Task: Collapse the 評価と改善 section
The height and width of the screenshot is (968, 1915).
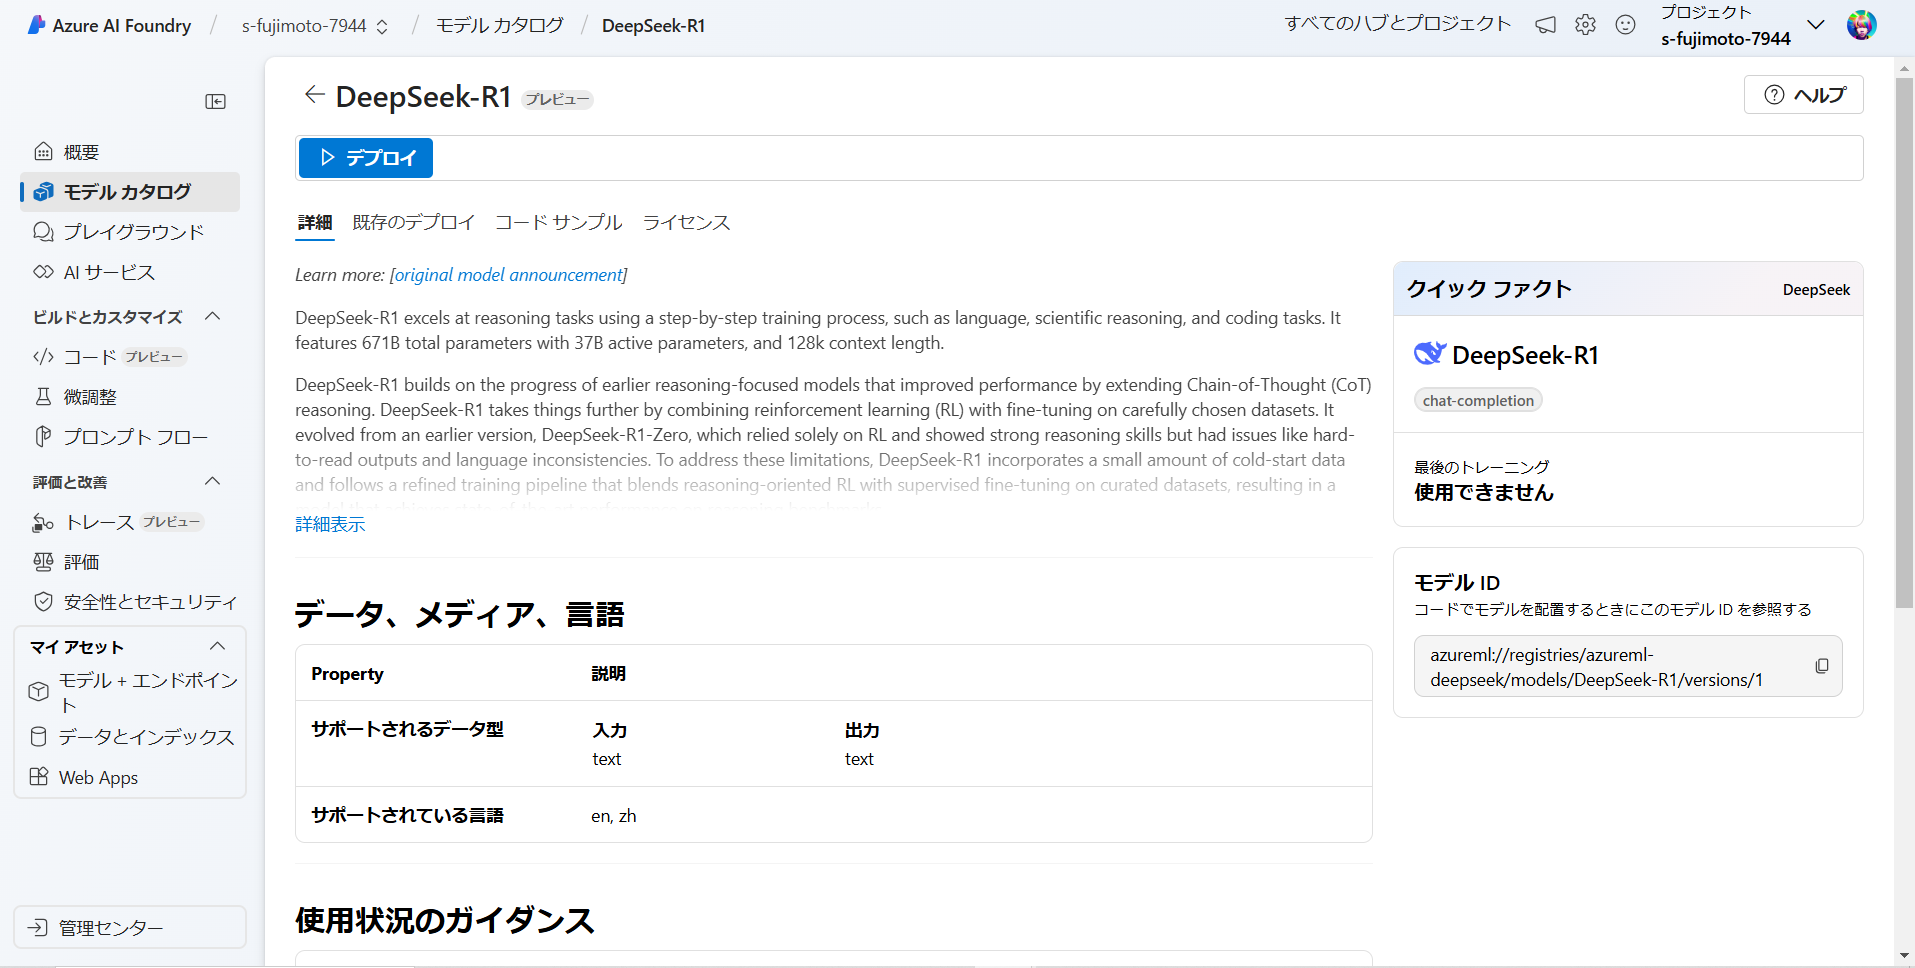Action: tap(212, 481)
